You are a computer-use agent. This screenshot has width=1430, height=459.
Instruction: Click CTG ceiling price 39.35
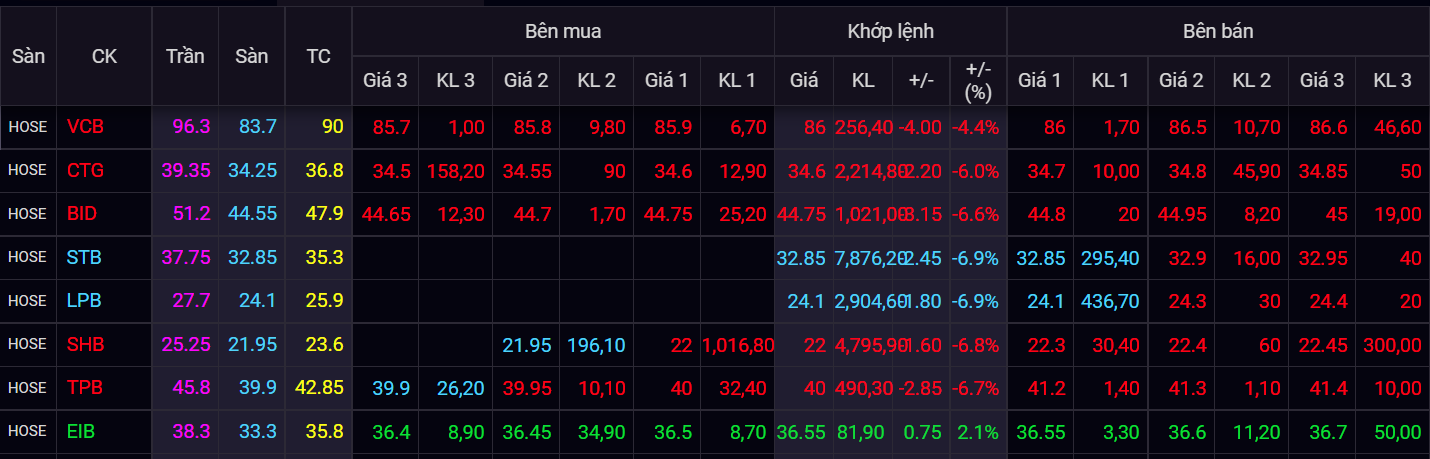(186, 170)
